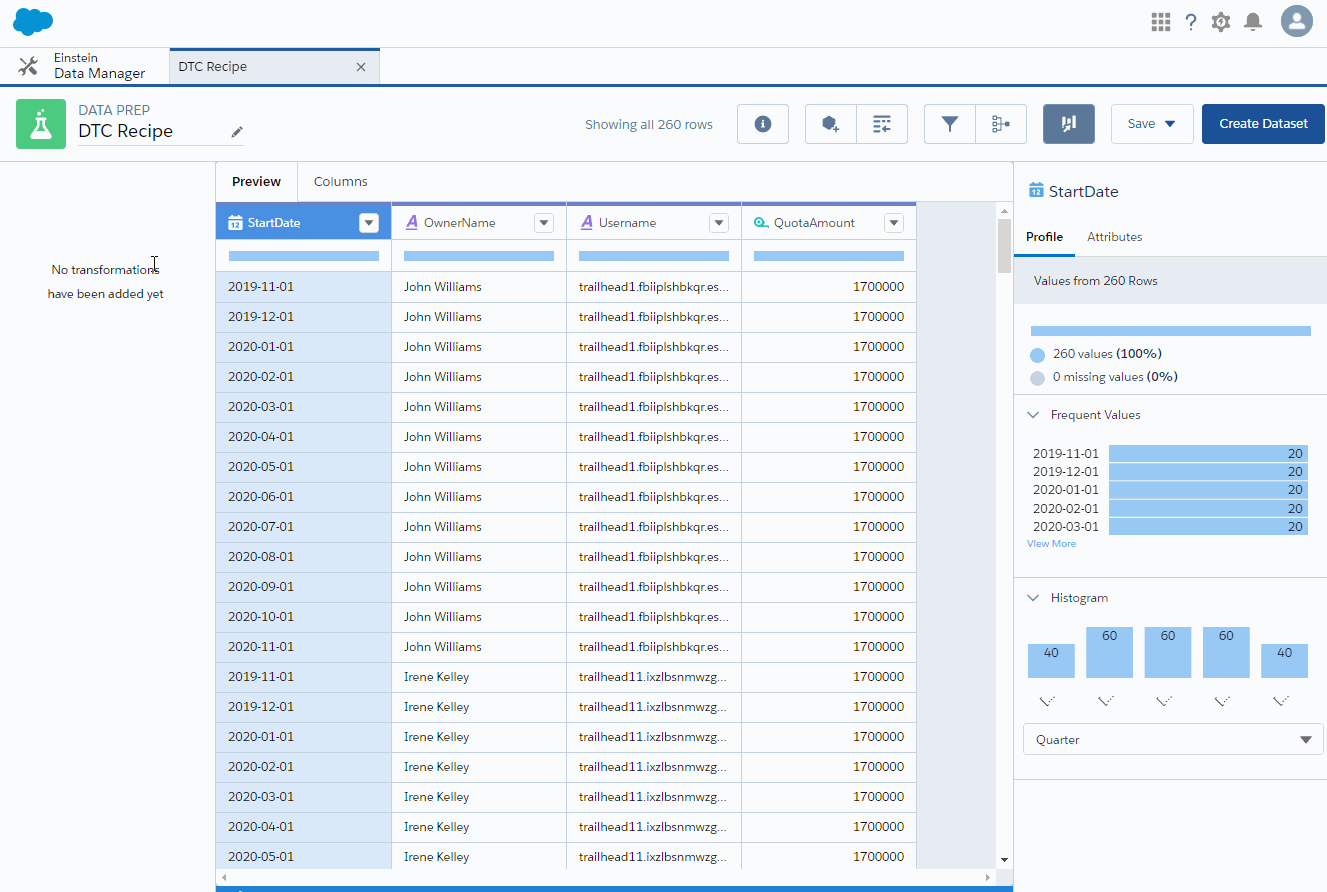Click the 2020-03-01 frequent value bar
Viewport: 1327px width, 892px height.
pos(1208,526)
